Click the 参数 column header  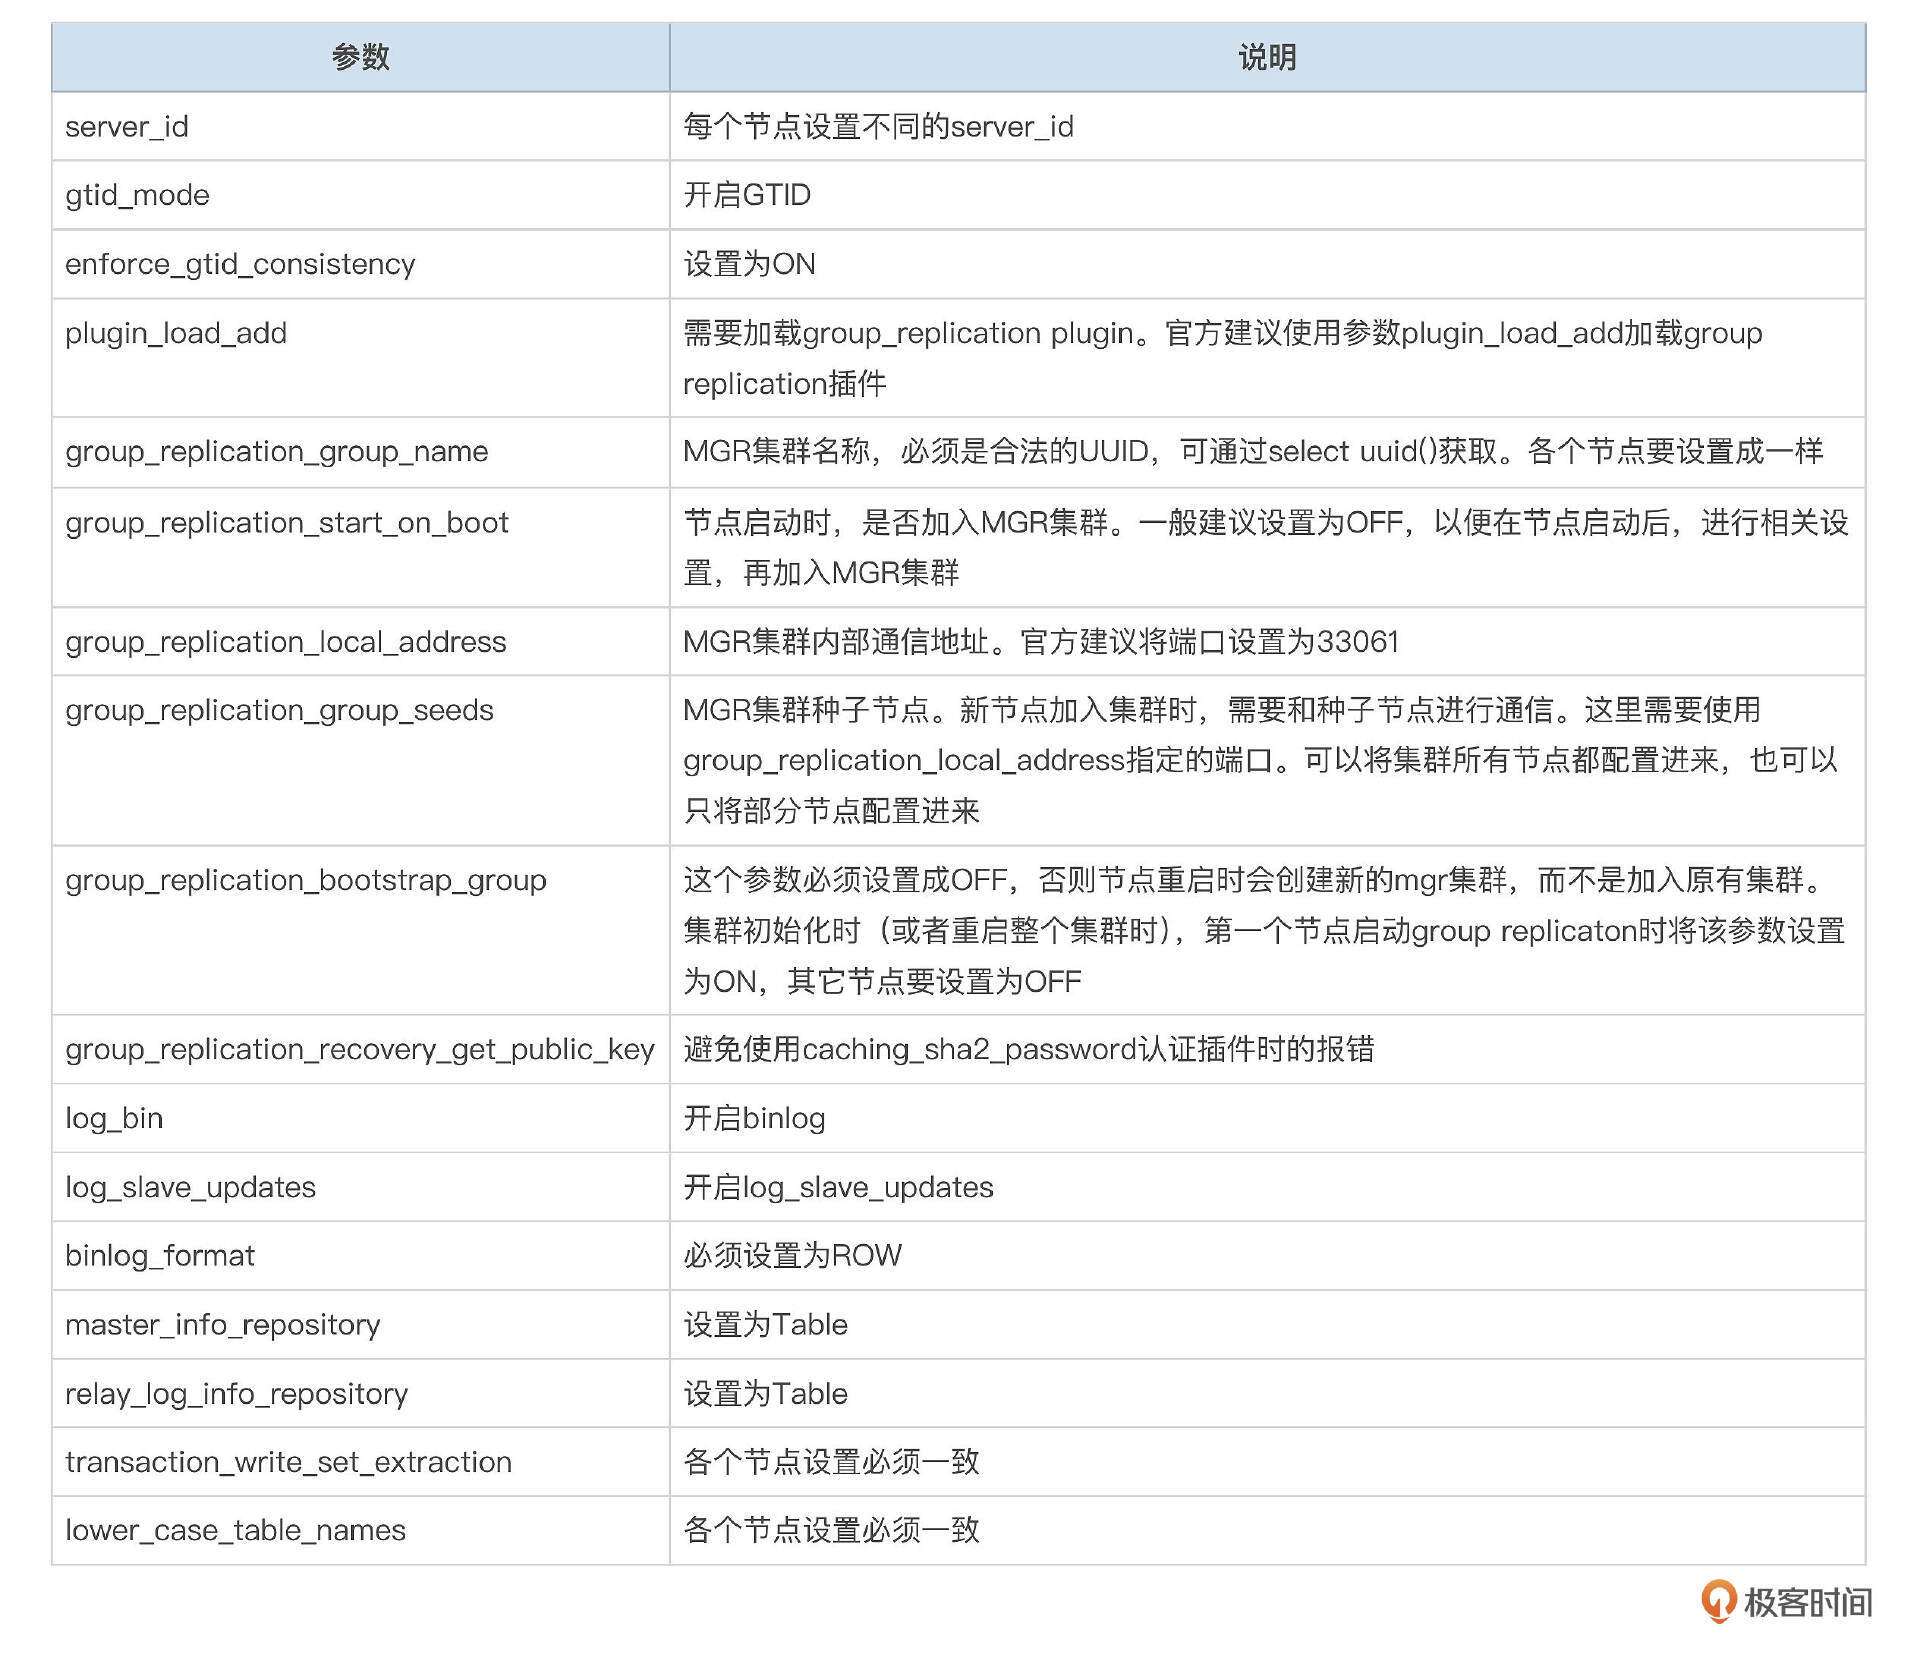click(360, 57)
